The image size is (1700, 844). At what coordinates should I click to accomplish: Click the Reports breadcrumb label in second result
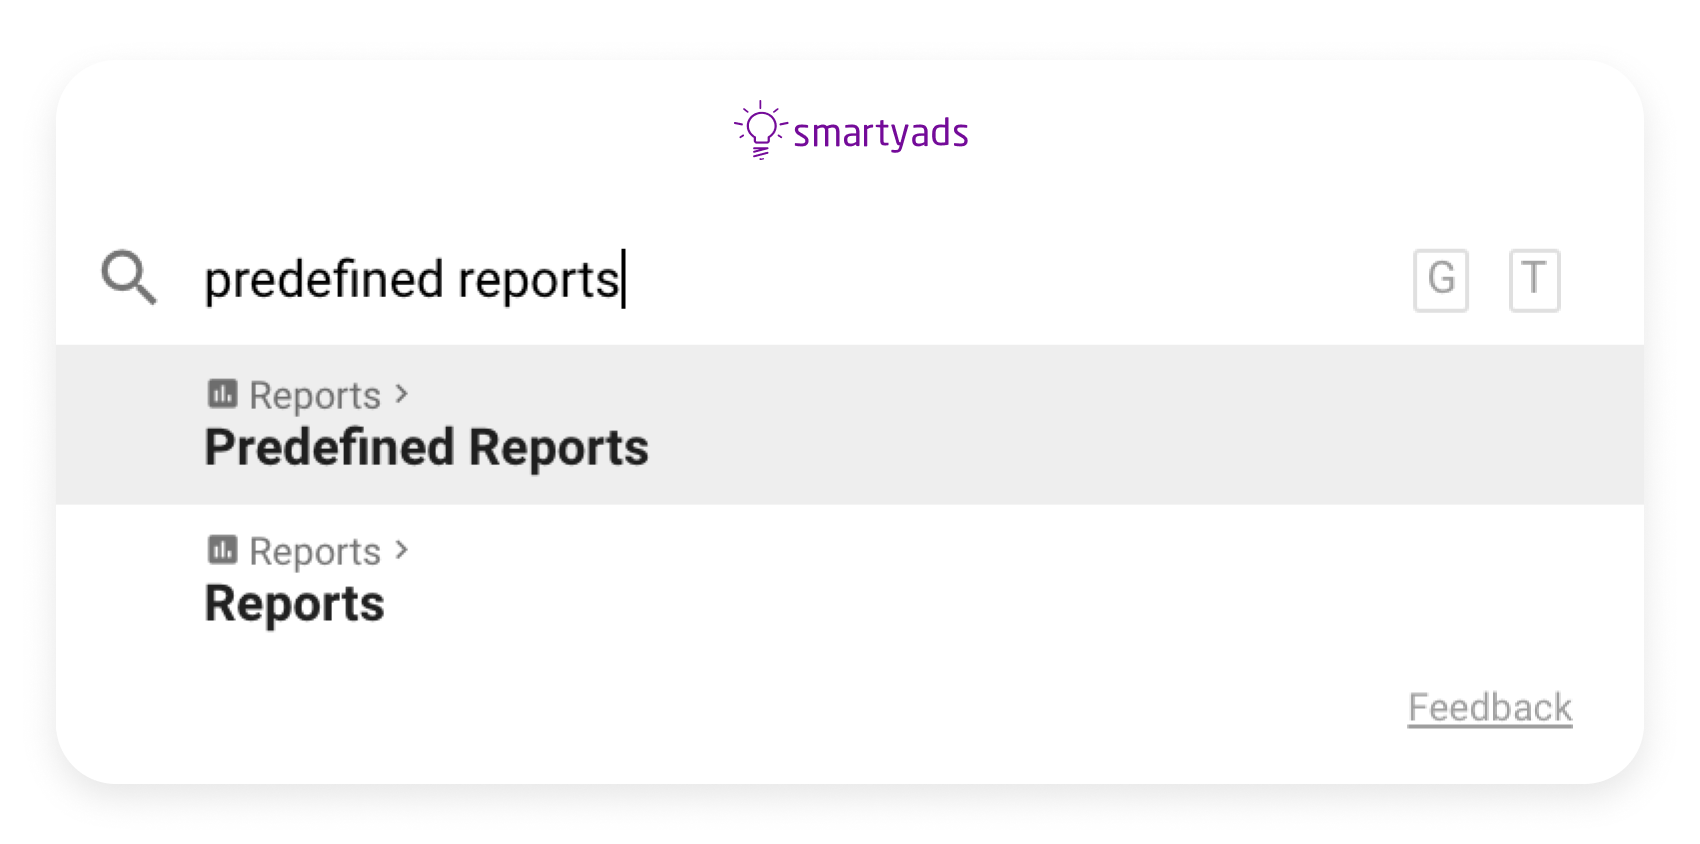(x=314, y=550)
